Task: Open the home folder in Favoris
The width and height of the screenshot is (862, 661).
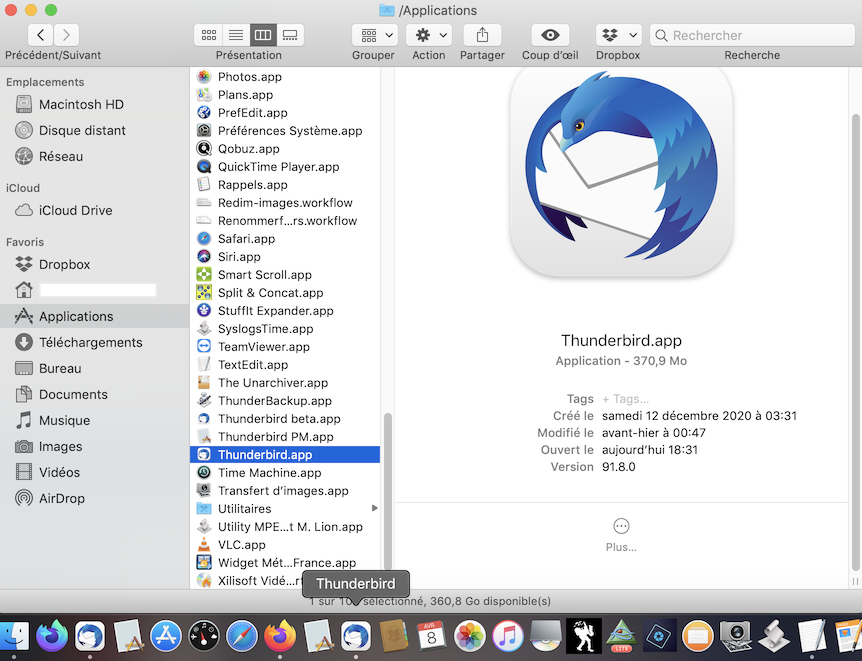Action: coord(95,290)
